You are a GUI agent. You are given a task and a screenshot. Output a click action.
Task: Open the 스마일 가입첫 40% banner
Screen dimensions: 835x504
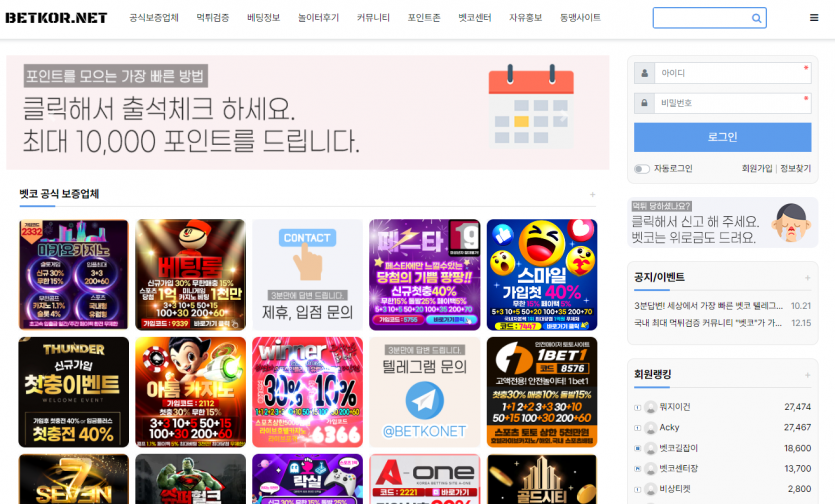[542, 274]
